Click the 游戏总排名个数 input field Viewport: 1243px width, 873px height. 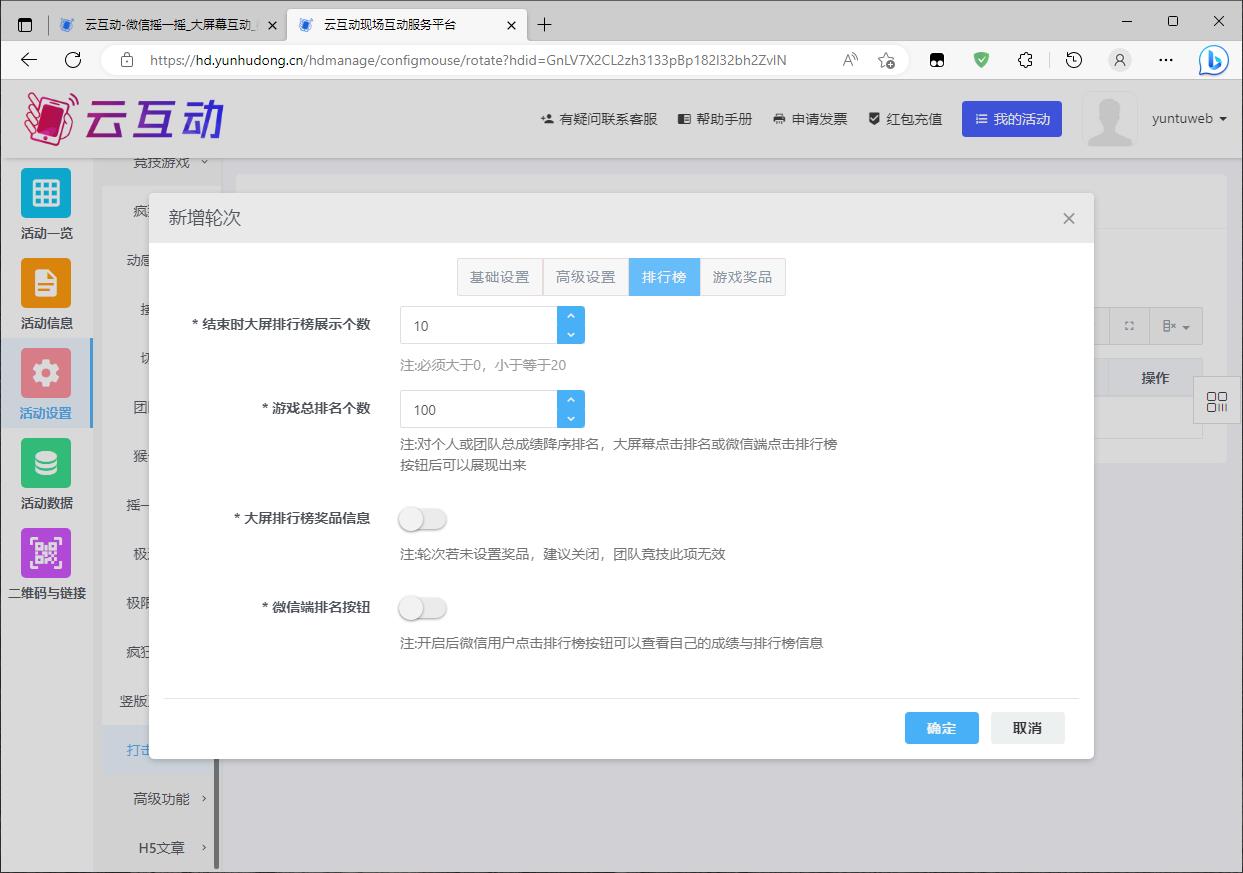[x=478, y=410]
